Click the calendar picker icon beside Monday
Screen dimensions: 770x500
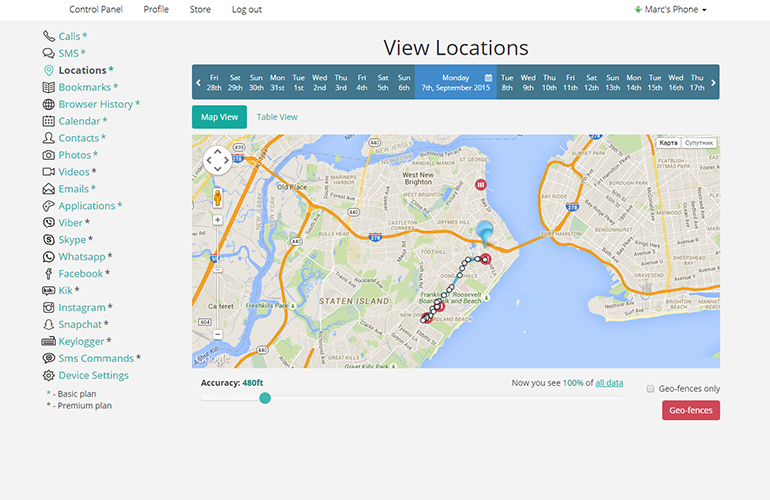coord(488,78)
